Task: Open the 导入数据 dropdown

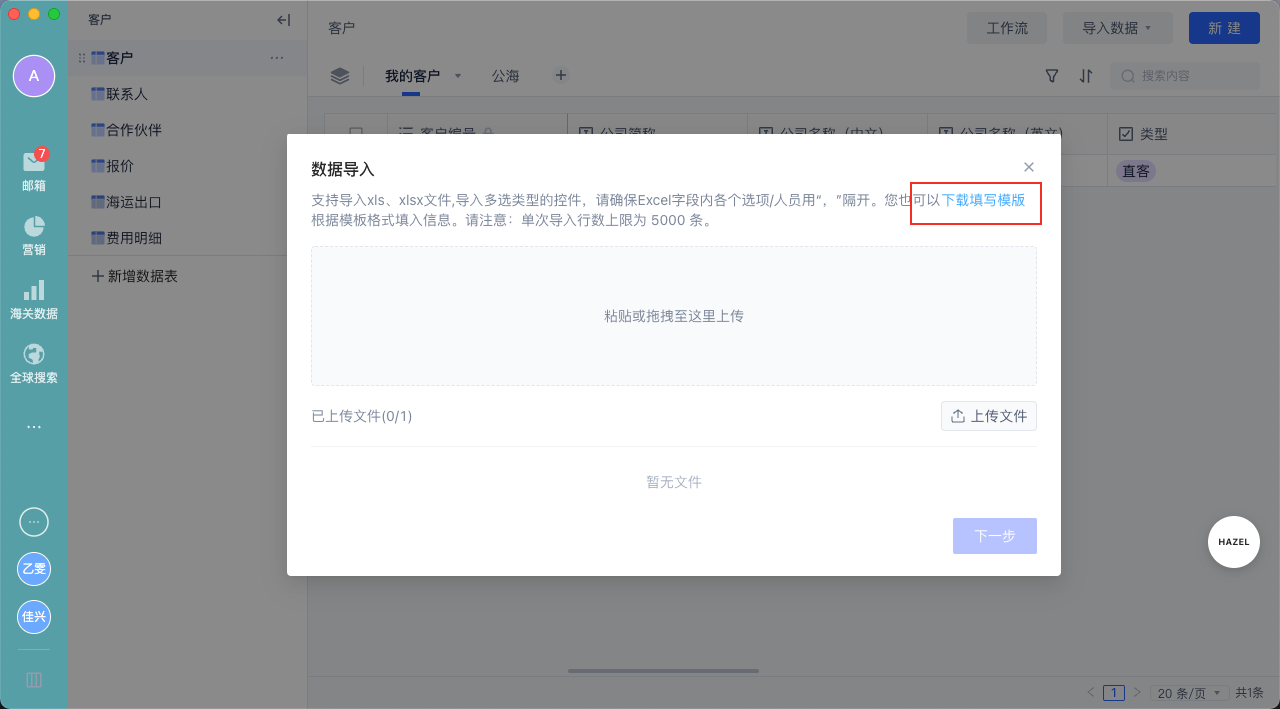Action: (x=1117, y=28)
